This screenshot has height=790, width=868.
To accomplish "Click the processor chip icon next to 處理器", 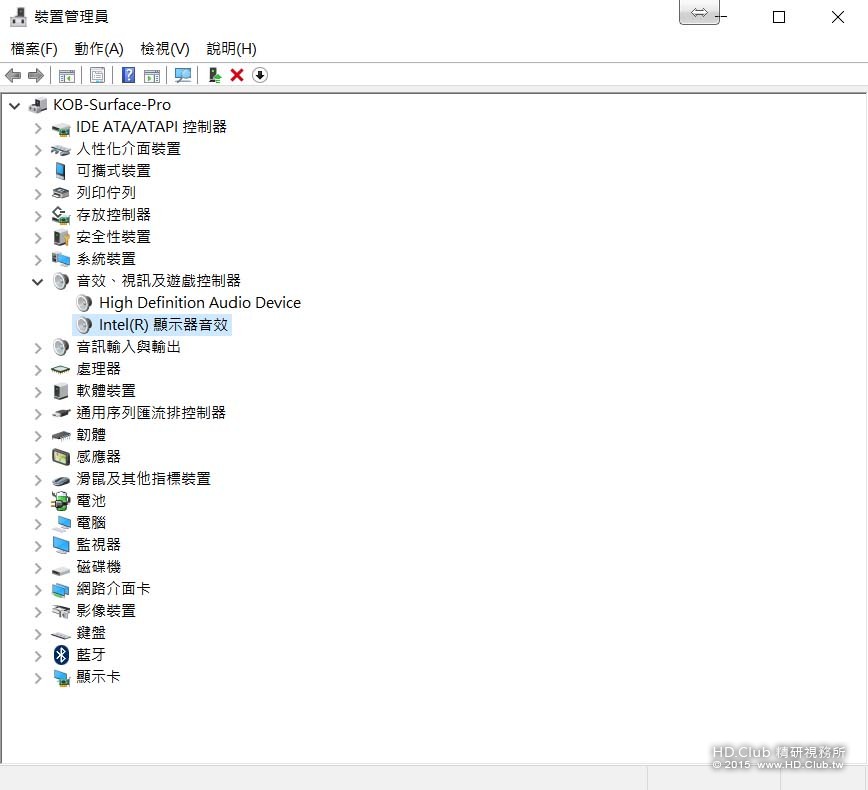I will (60, 369).
